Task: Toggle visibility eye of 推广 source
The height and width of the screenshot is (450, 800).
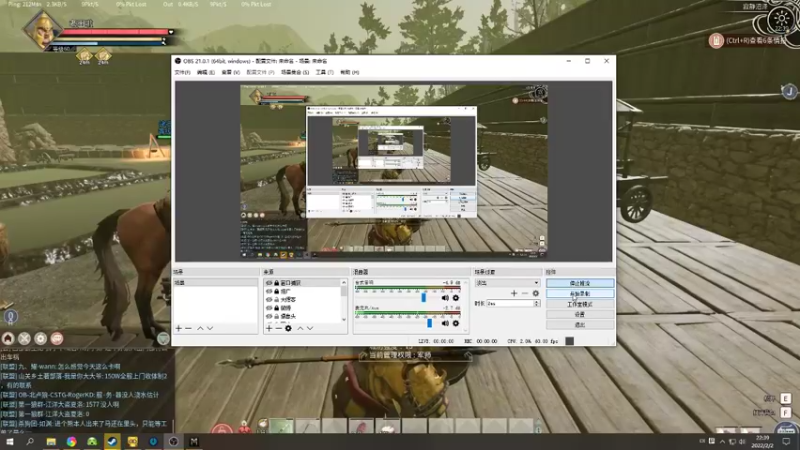Action: [x=269, y=291]
